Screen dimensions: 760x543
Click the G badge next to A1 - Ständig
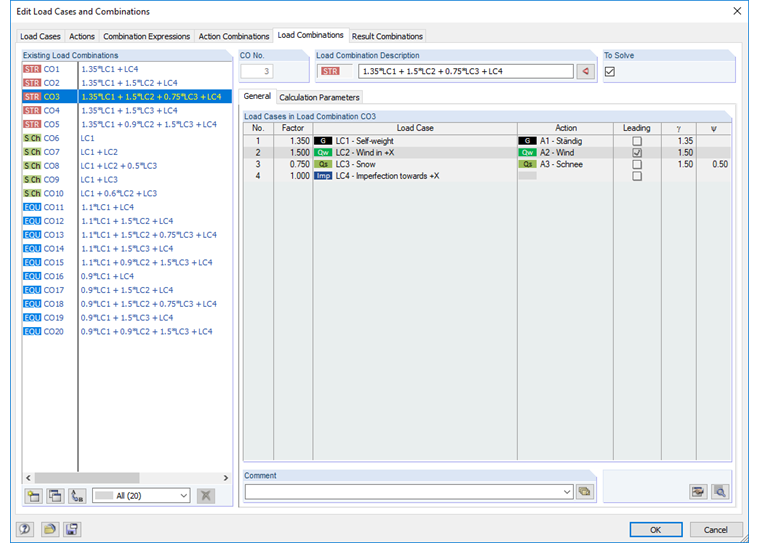[x=527, y=141]
